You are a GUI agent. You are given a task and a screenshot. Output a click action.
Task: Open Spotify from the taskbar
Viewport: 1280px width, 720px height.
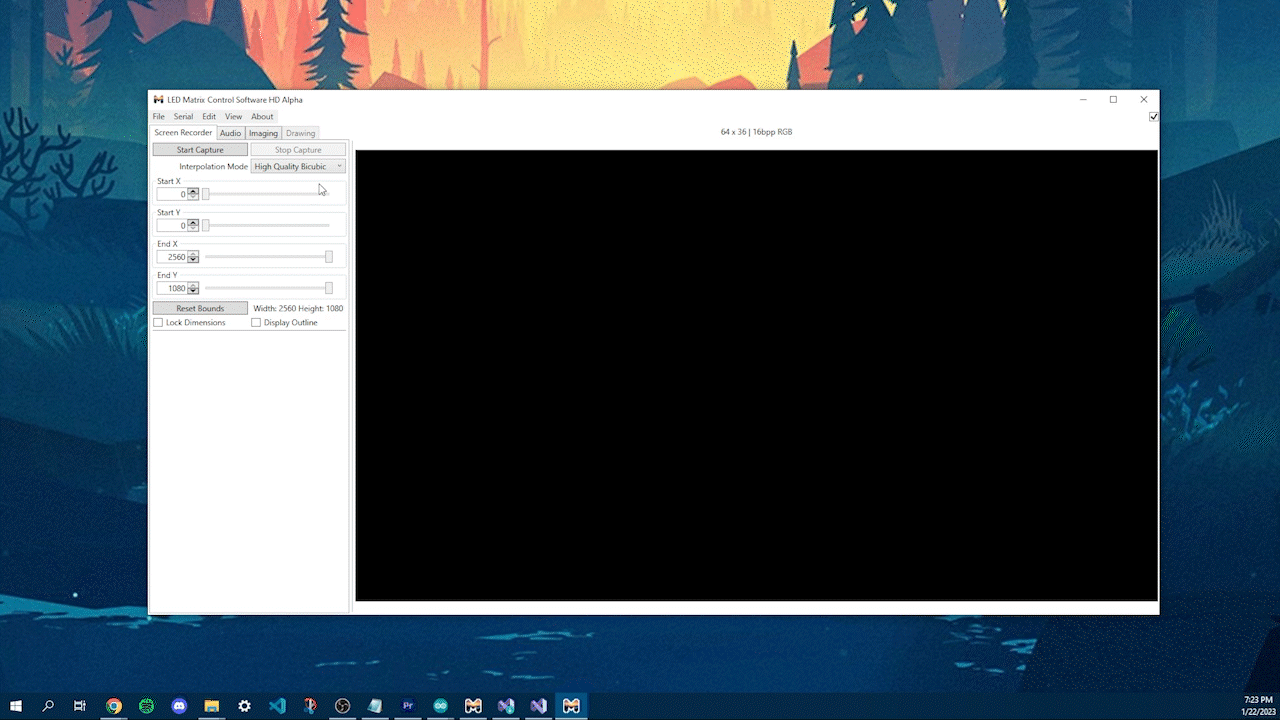[147, 706]
